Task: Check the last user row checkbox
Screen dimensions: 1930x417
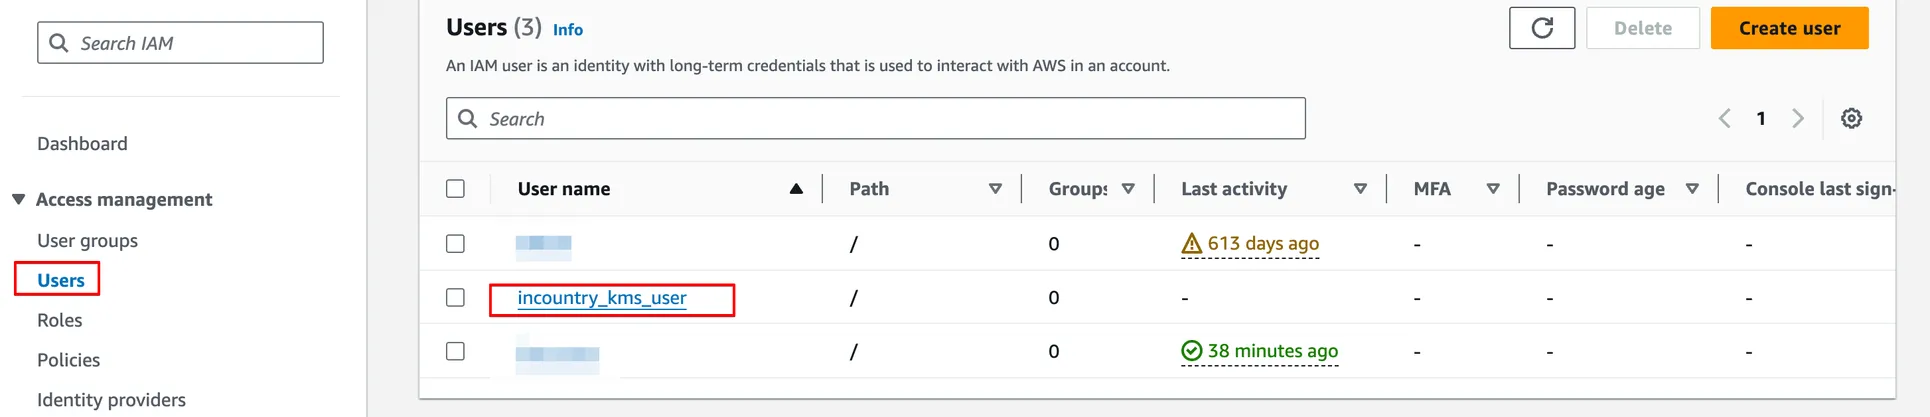Action: tap(455, 351)
